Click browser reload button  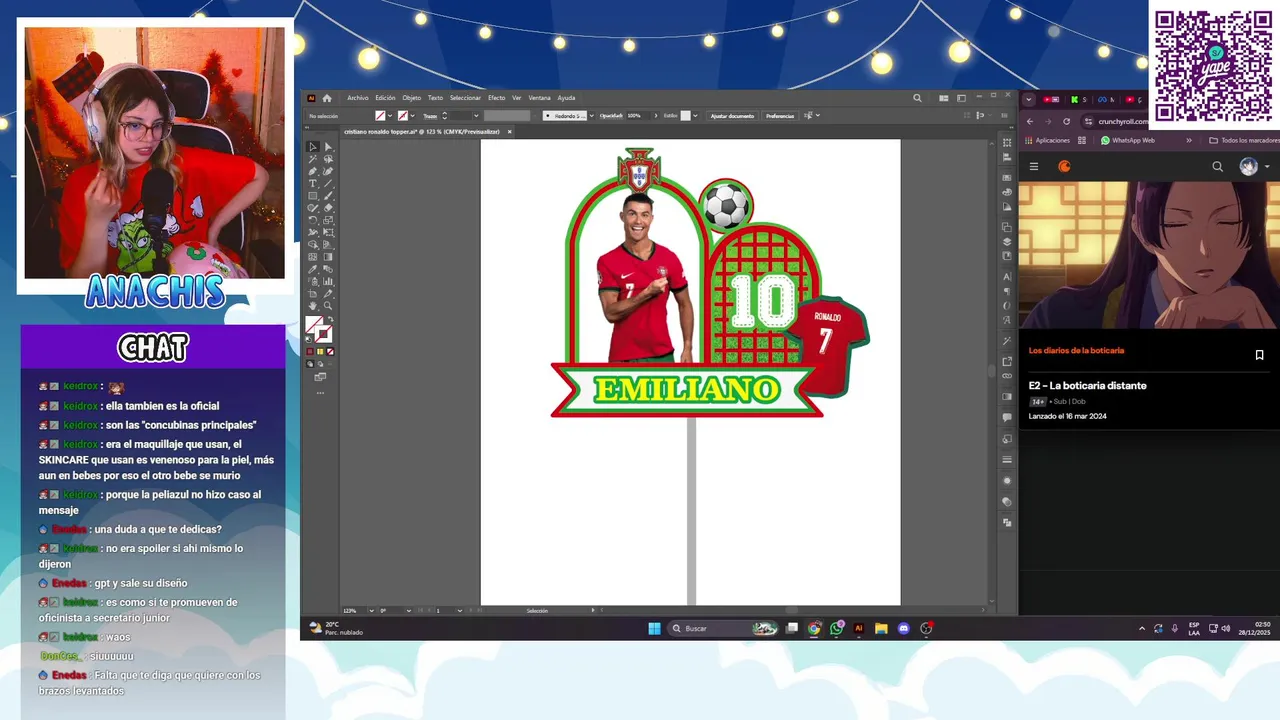click(1066, 121)
